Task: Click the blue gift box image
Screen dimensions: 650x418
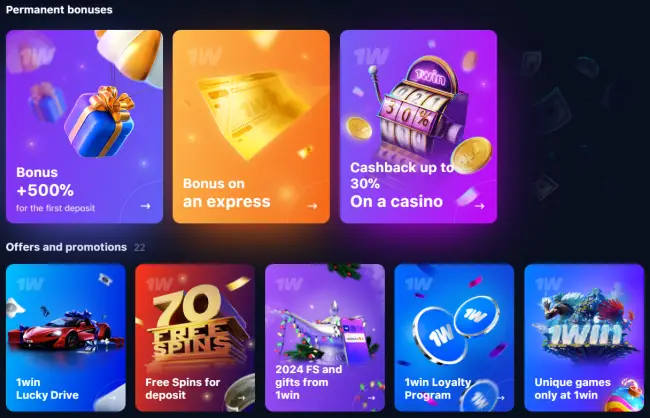Action: [100, 122]
